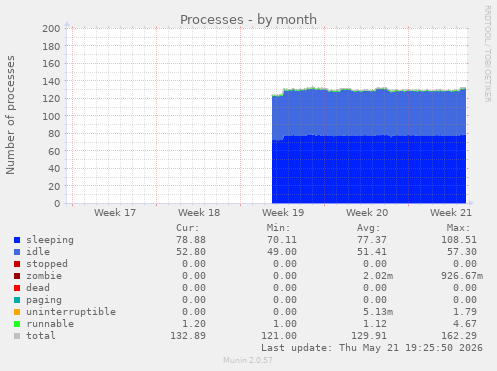
Task: Click the 'dead' legend label
Action: (x=38, y=288)
